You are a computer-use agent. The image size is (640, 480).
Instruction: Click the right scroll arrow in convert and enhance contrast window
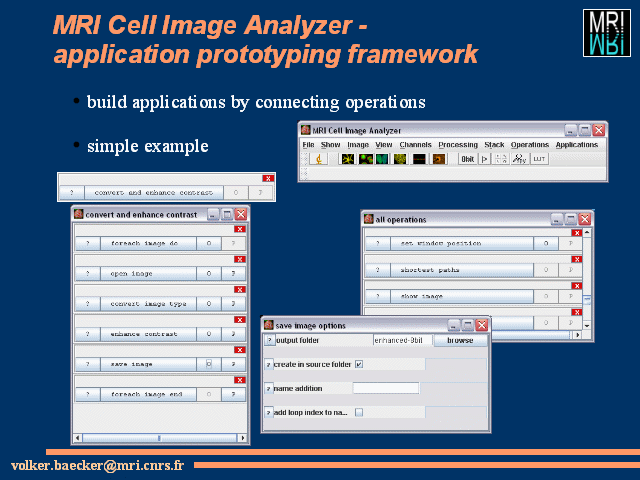243,438
